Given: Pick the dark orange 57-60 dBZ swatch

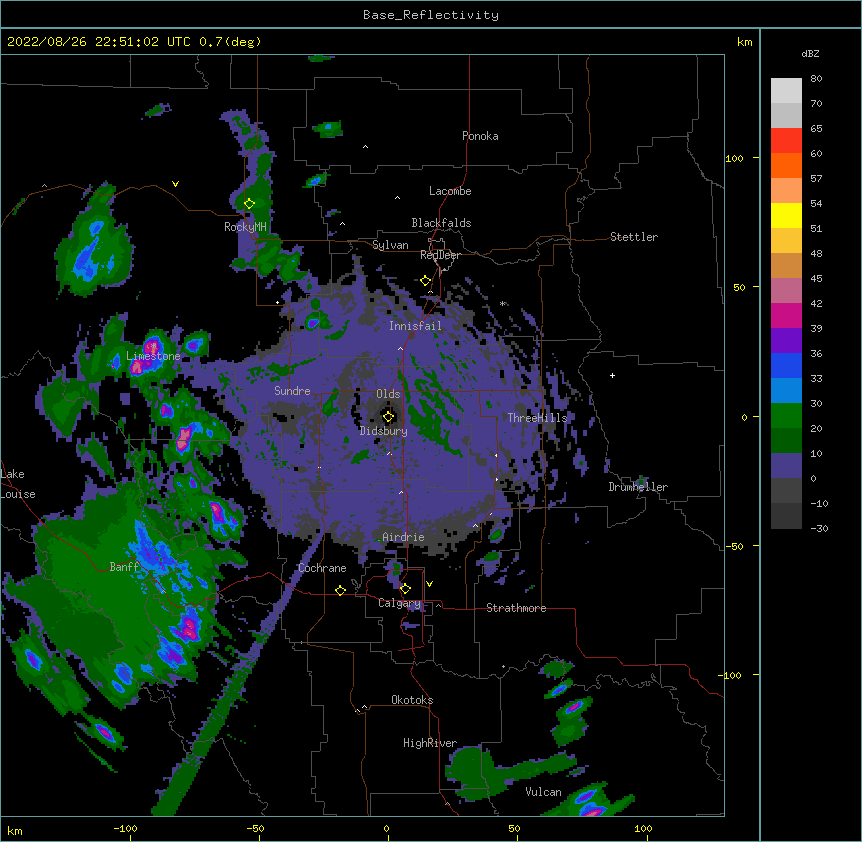Looking at the screenshot, I should (x=786, y=165).
